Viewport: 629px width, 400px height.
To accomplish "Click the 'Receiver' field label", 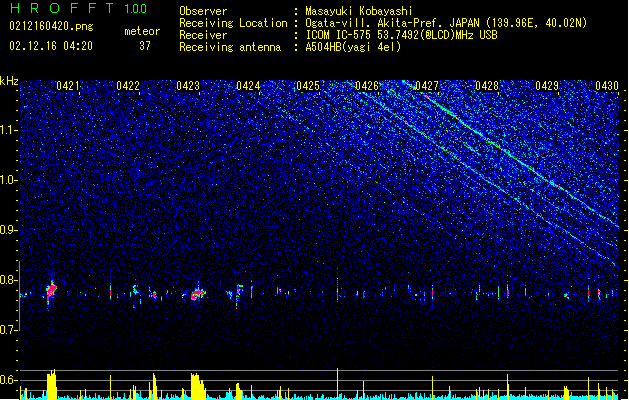I will pyautogui.click(x=203, y=35).
